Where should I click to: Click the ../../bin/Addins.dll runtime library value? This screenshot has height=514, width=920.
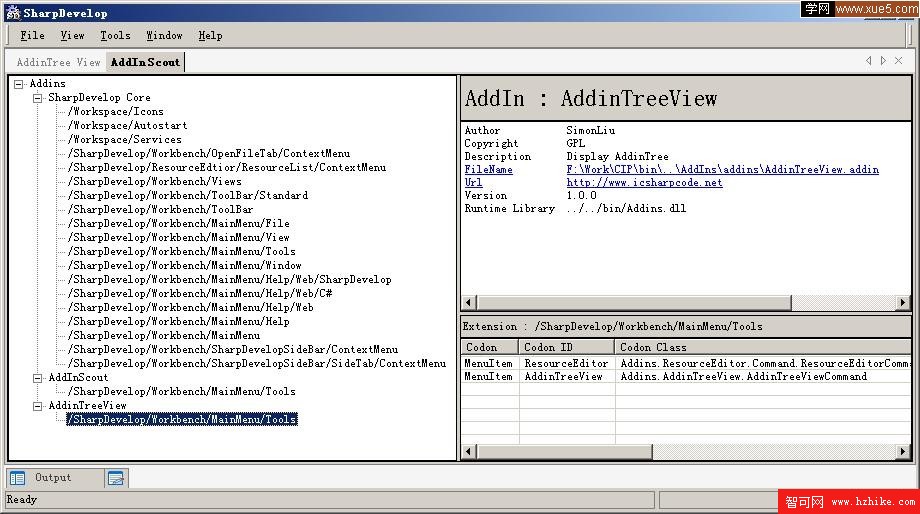[x=626, y=209]
